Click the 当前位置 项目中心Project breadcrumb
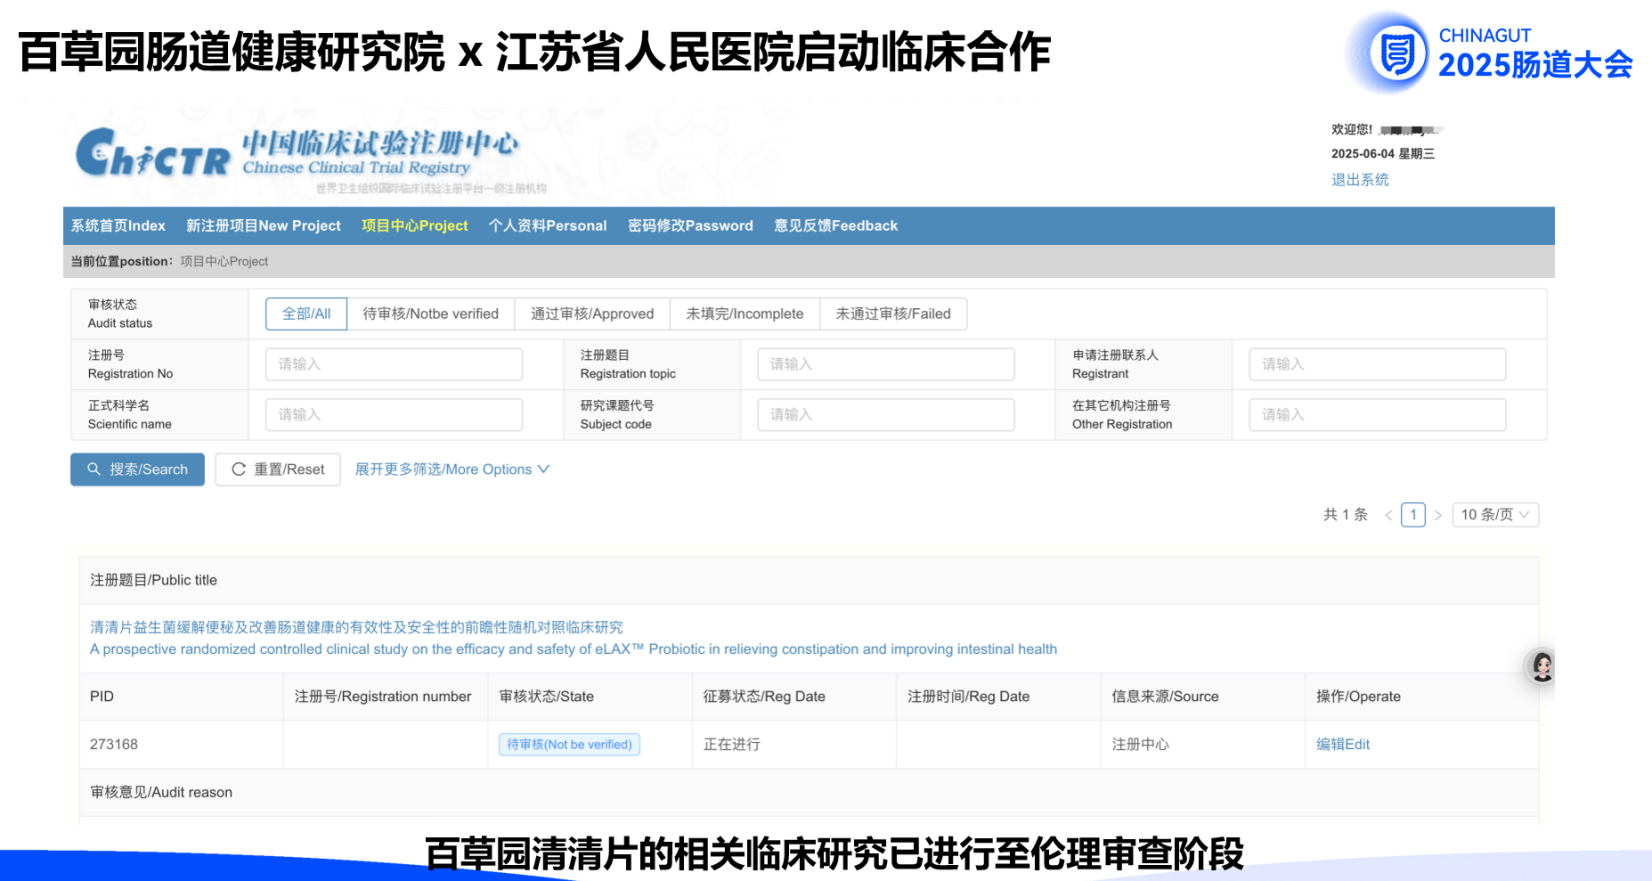Image resolution: width=1652 pixels, height=881 pixels. tap(169, 261)
